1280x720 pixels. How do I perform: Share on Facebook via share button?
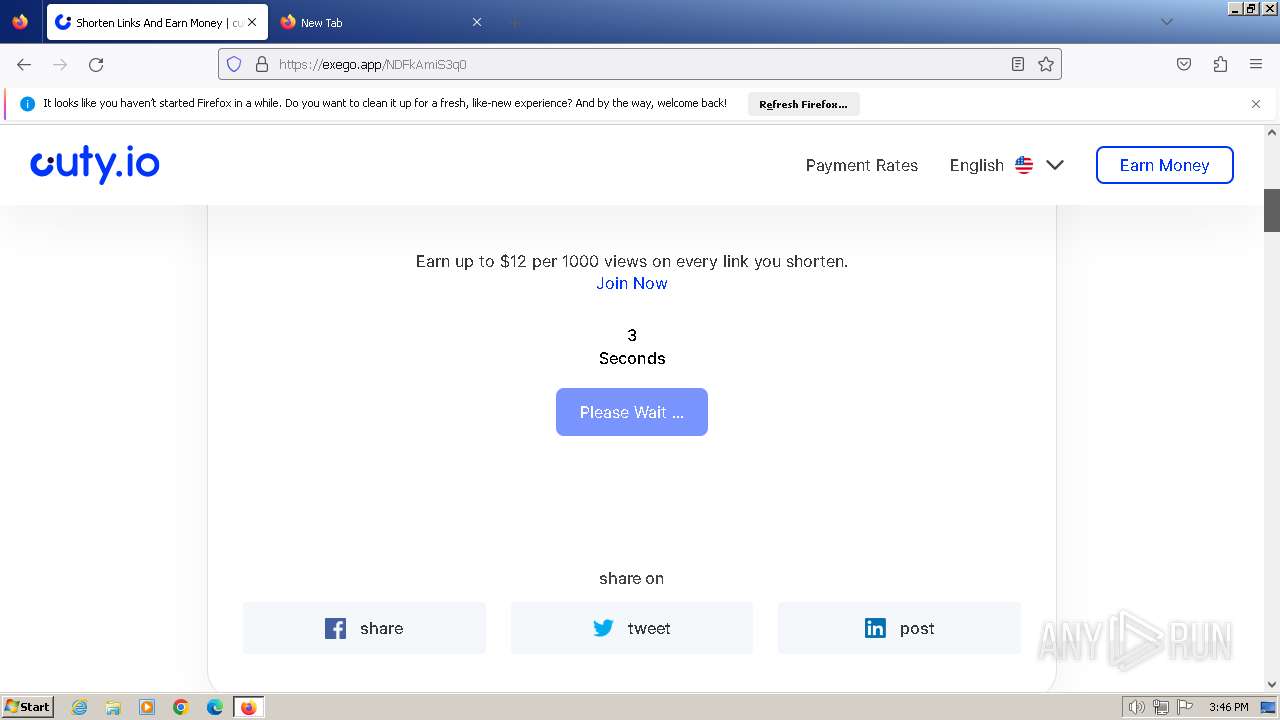point(364,628)
